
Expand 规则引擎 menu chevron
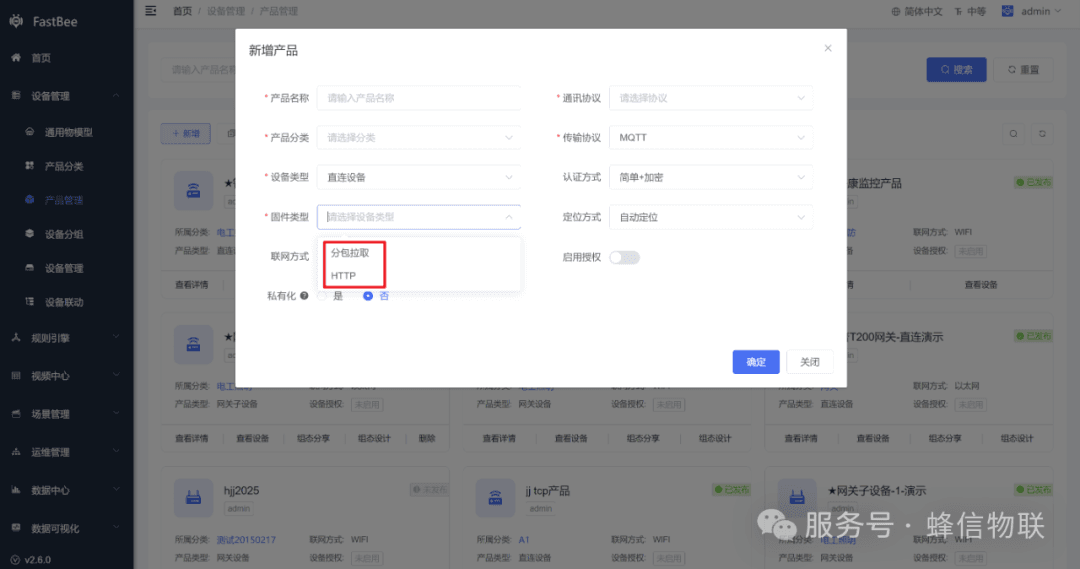pyautogui.click(x=116, y=338)
